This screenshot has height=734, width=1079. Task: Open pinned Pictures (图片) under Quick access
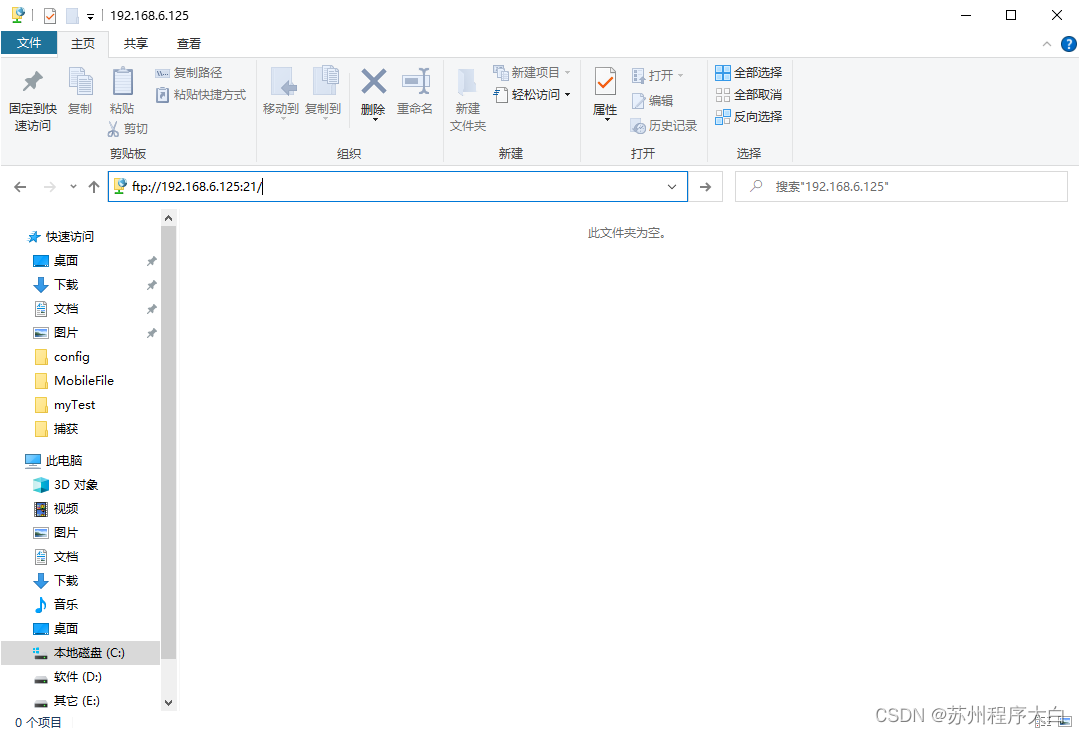(x=56, y=333)
